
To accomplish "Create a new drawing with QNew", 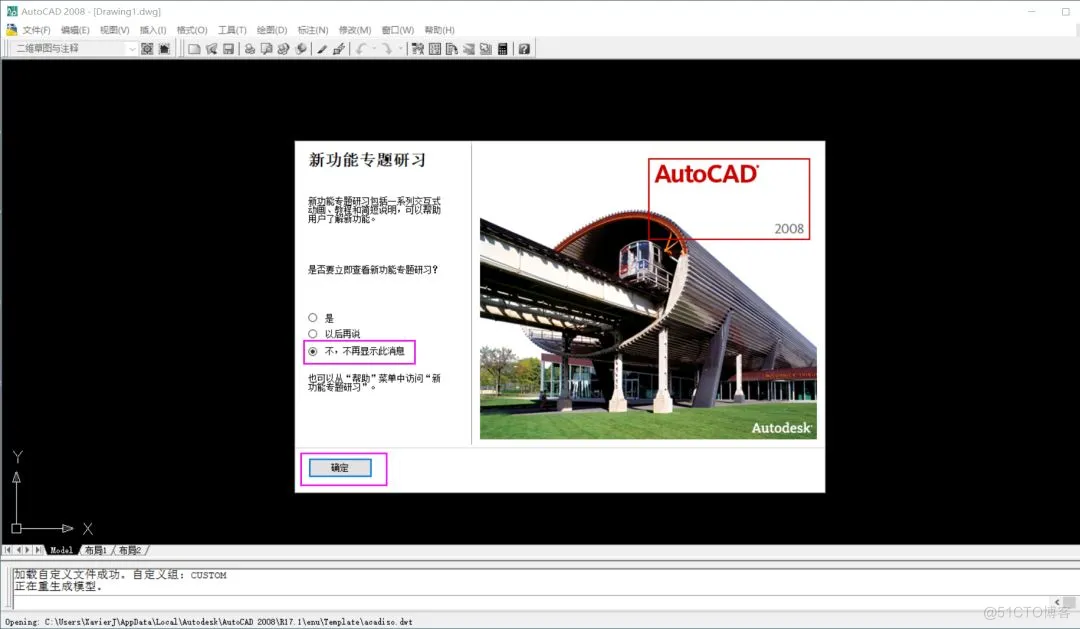I will [194, 49].
